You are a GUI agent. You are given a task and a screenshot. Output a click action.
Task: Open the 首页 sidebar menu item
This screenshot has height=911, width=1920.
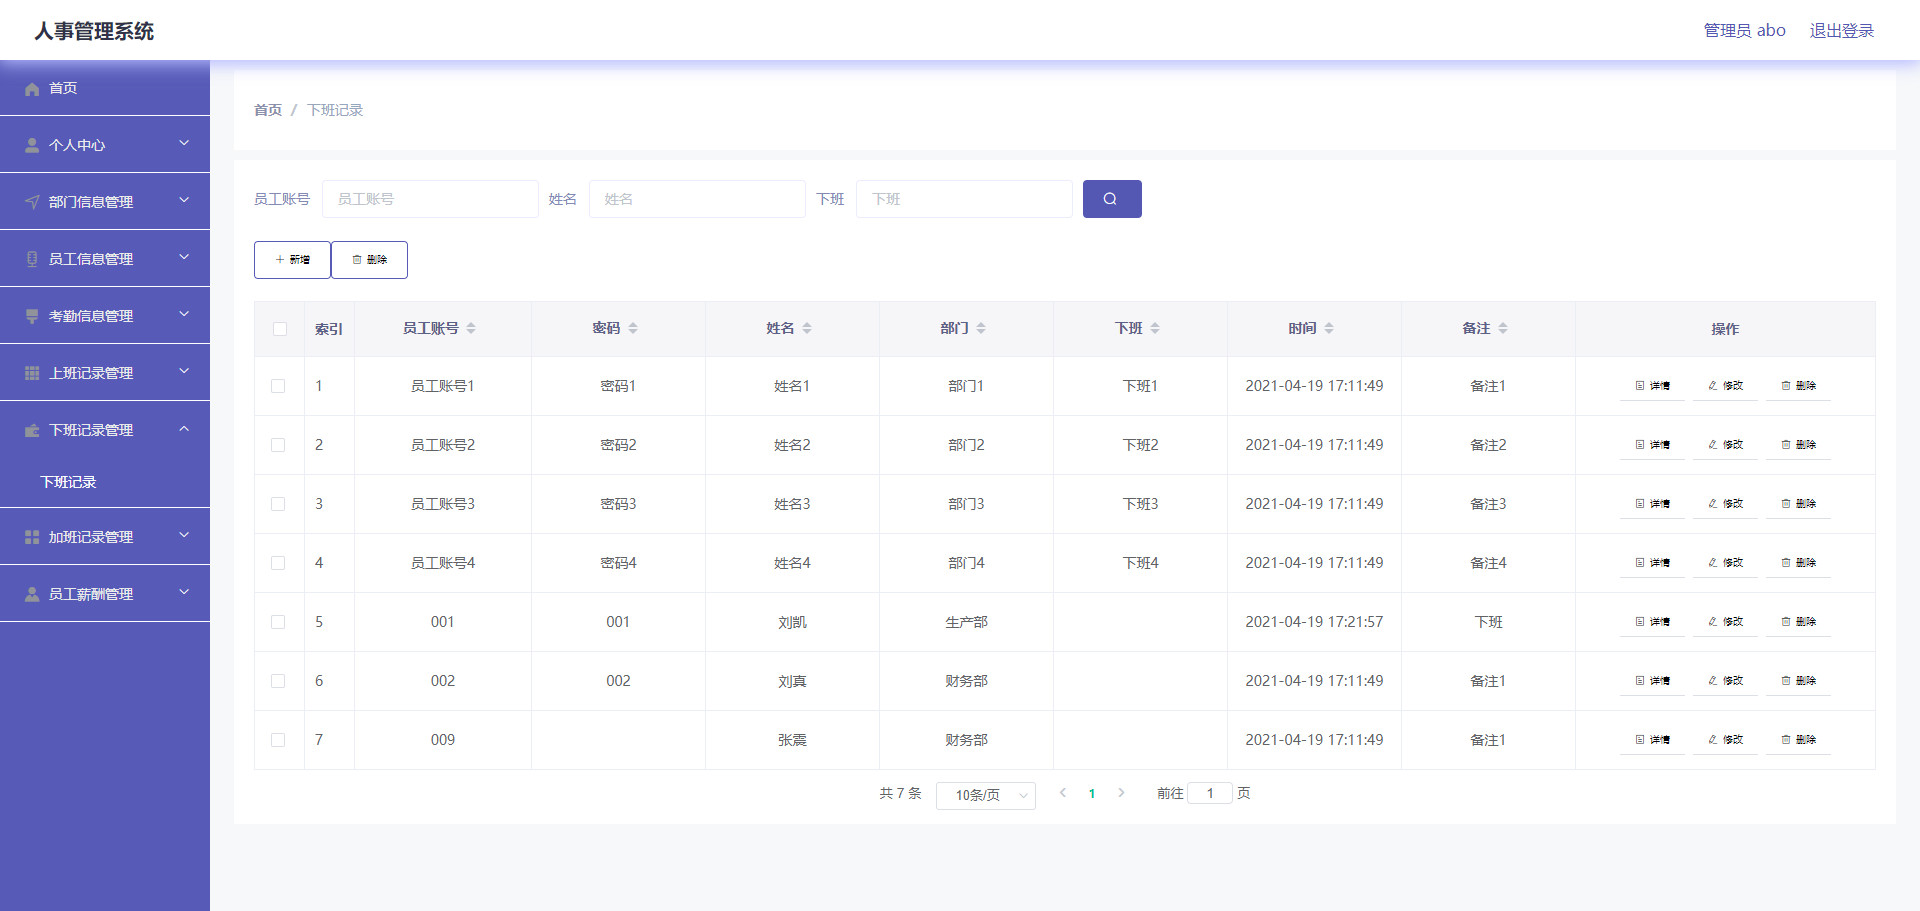point(105,88)
